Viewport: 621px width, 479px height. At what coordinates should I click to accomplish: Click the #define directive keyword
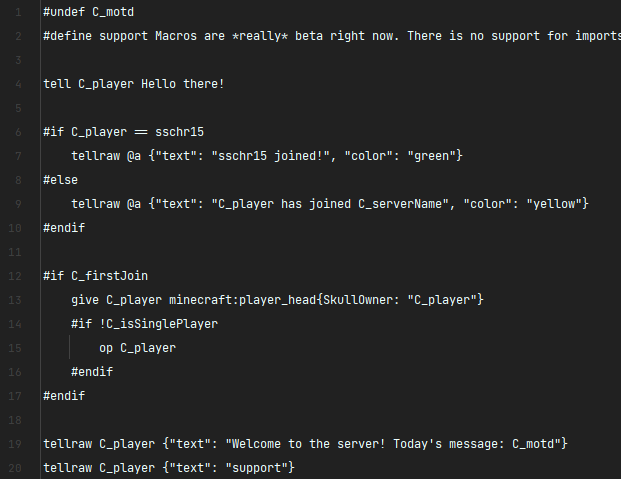[68, 36]
